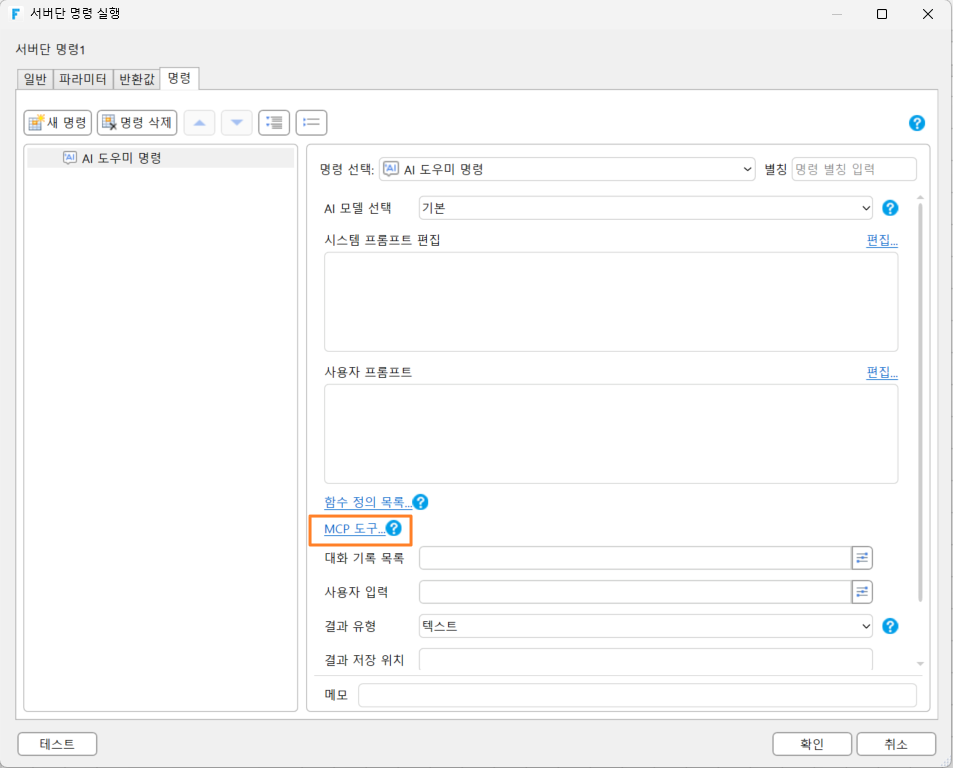
Task: Move command down with the down arrow
Action: pos(237,123)
